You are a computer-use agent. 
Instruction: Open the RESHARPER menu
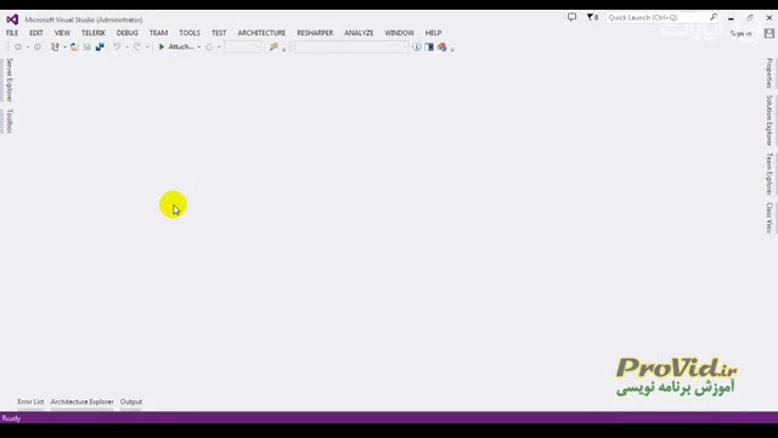[x=315, y=33]
